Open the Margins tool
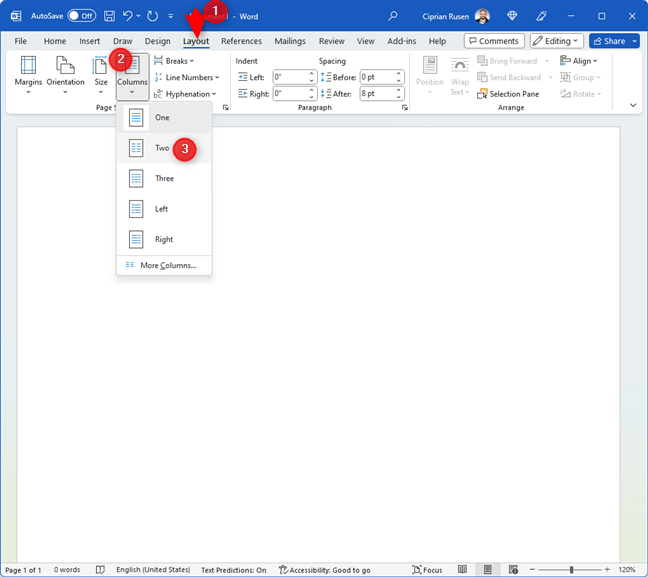The image size is (648, 577). 28,75
